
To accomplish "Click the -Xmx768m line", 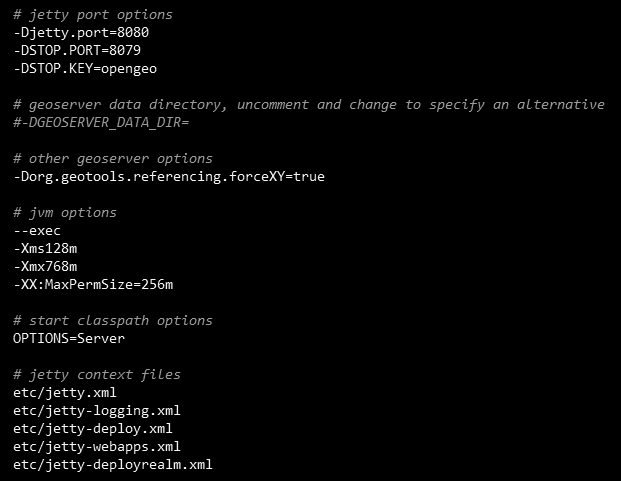I will (45, 267).
